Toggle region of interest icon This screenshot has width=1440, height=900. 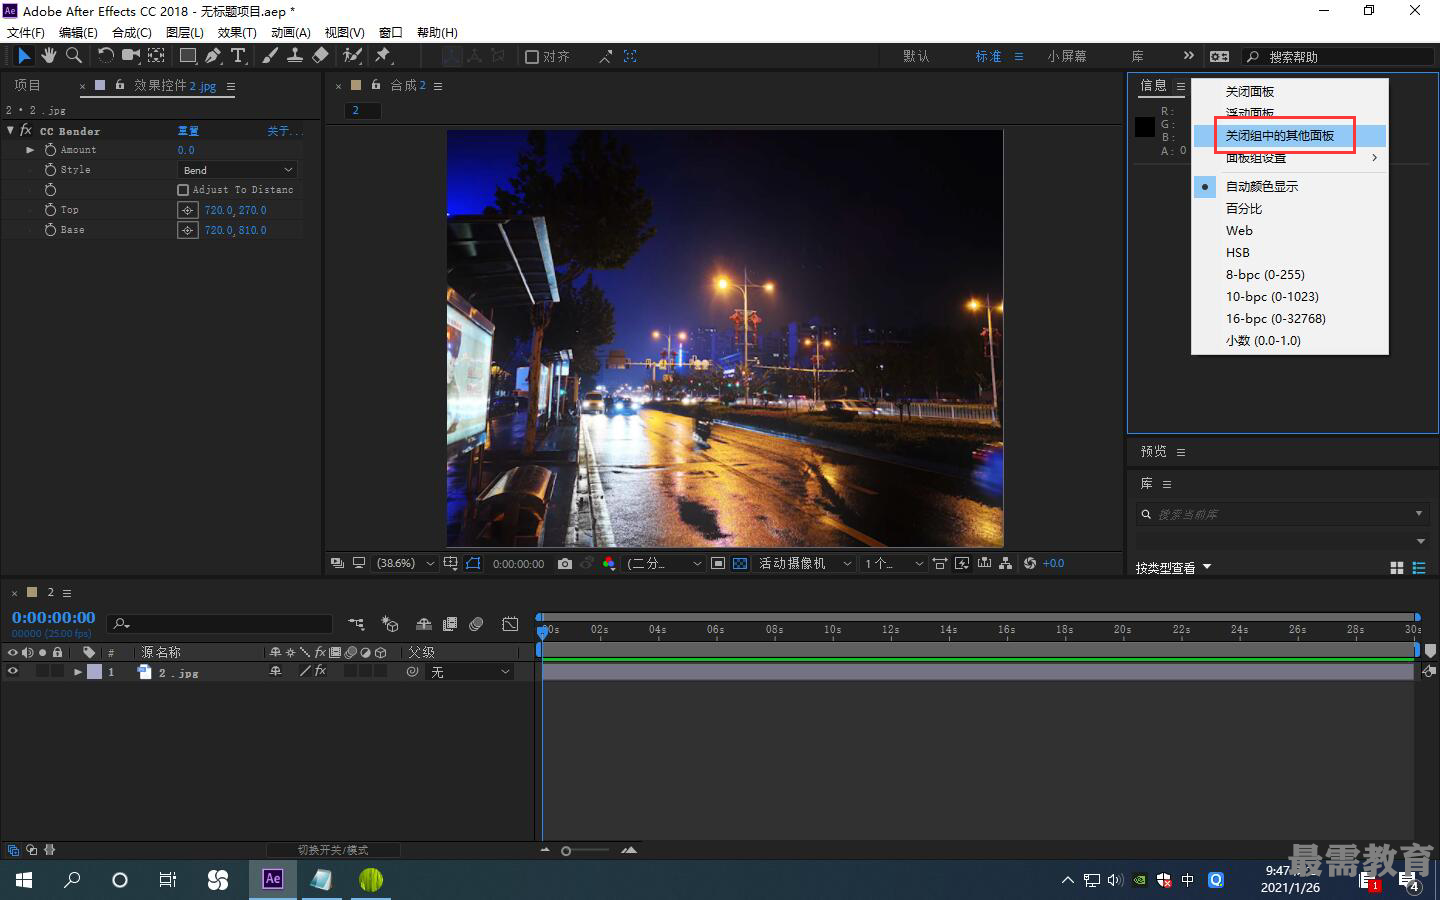718,564
